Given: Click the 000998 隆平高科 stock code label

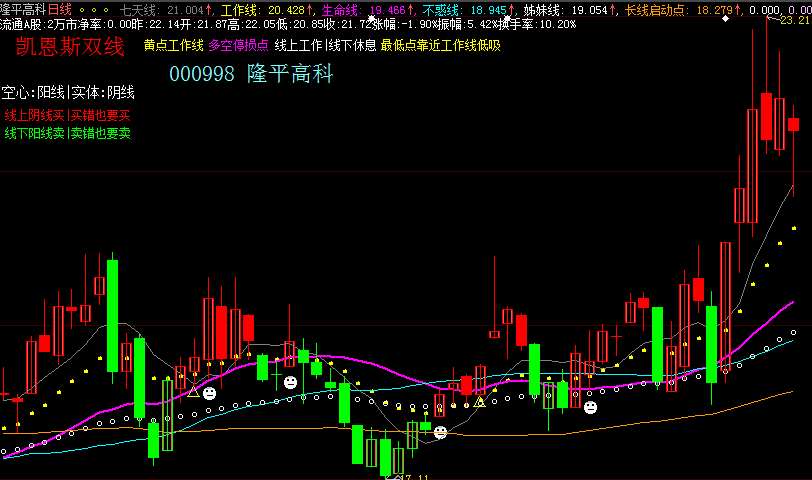Looking at the screenshot, I should [250, 74].
